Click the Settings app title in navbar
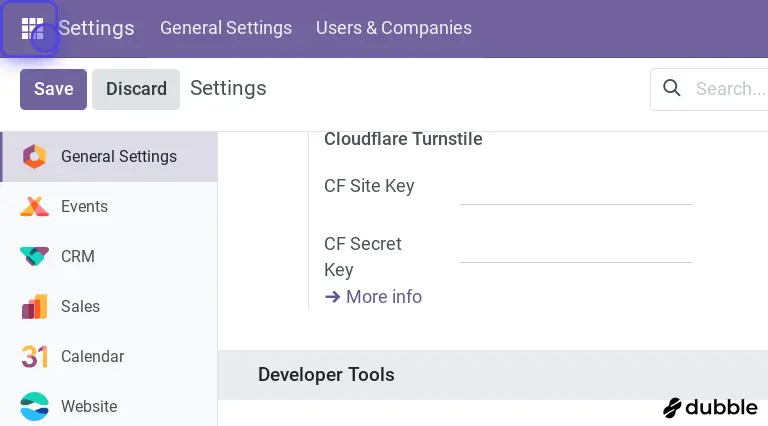Image resolution: width=768 pixels, height=426 pixels. [96, 28]
